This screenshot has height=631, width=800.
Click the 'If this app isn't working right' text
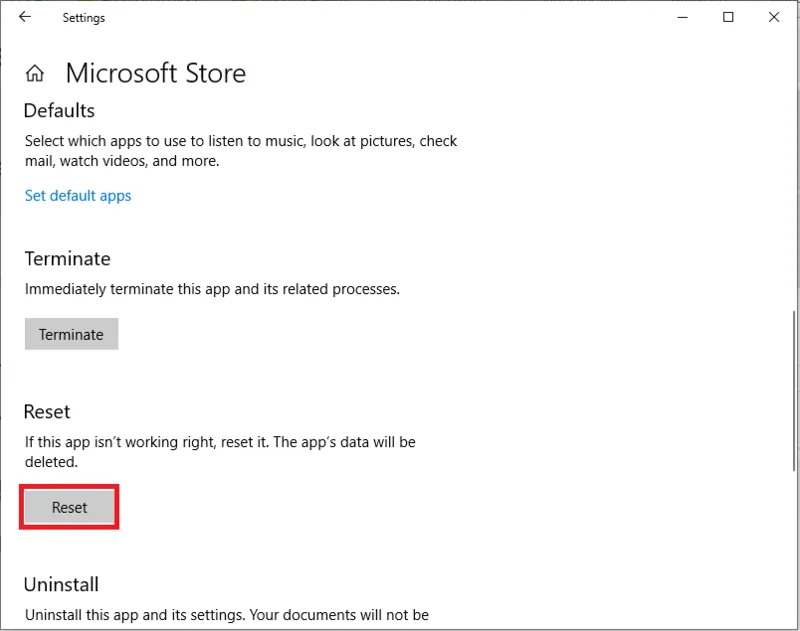220,452
